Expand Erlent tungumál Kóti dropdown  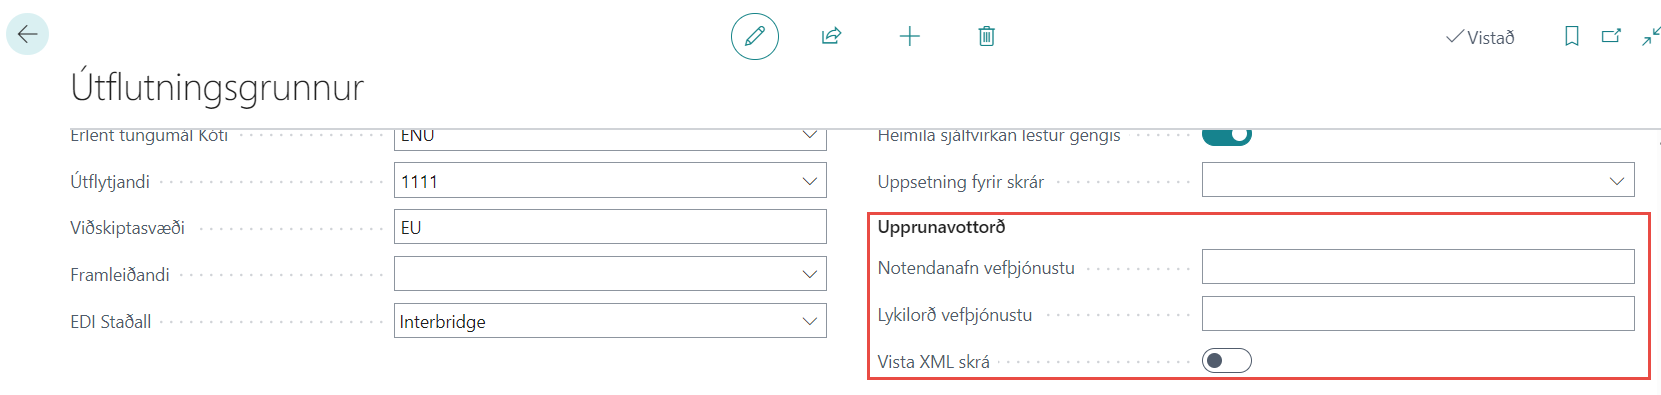point(809,135)
